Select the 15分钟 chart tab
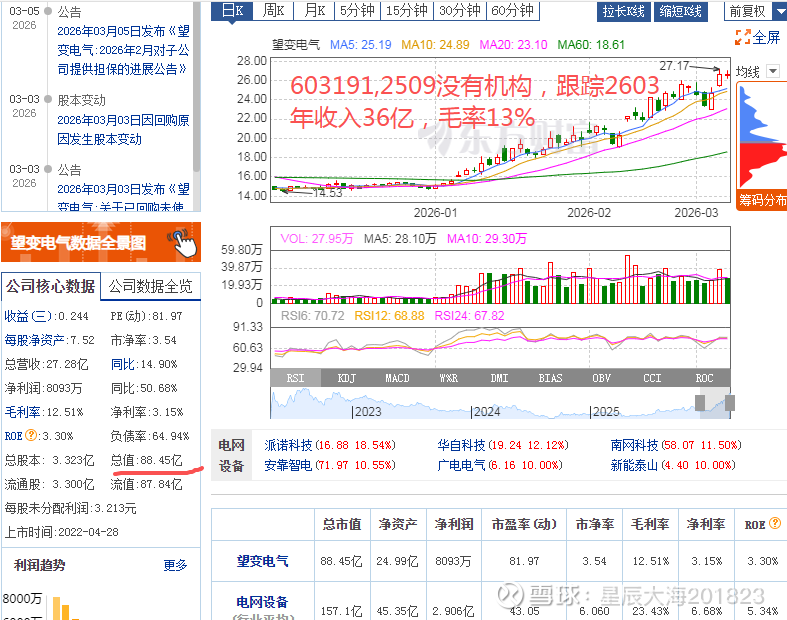This screenshot has width=787, height=620. 407,10
